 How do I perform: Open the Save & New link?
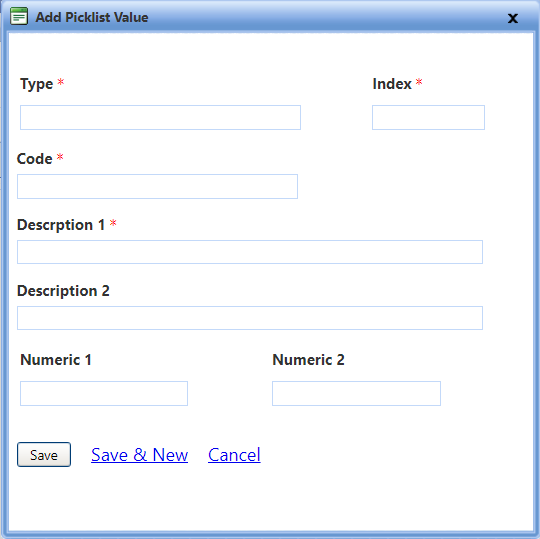coord(139,455)
